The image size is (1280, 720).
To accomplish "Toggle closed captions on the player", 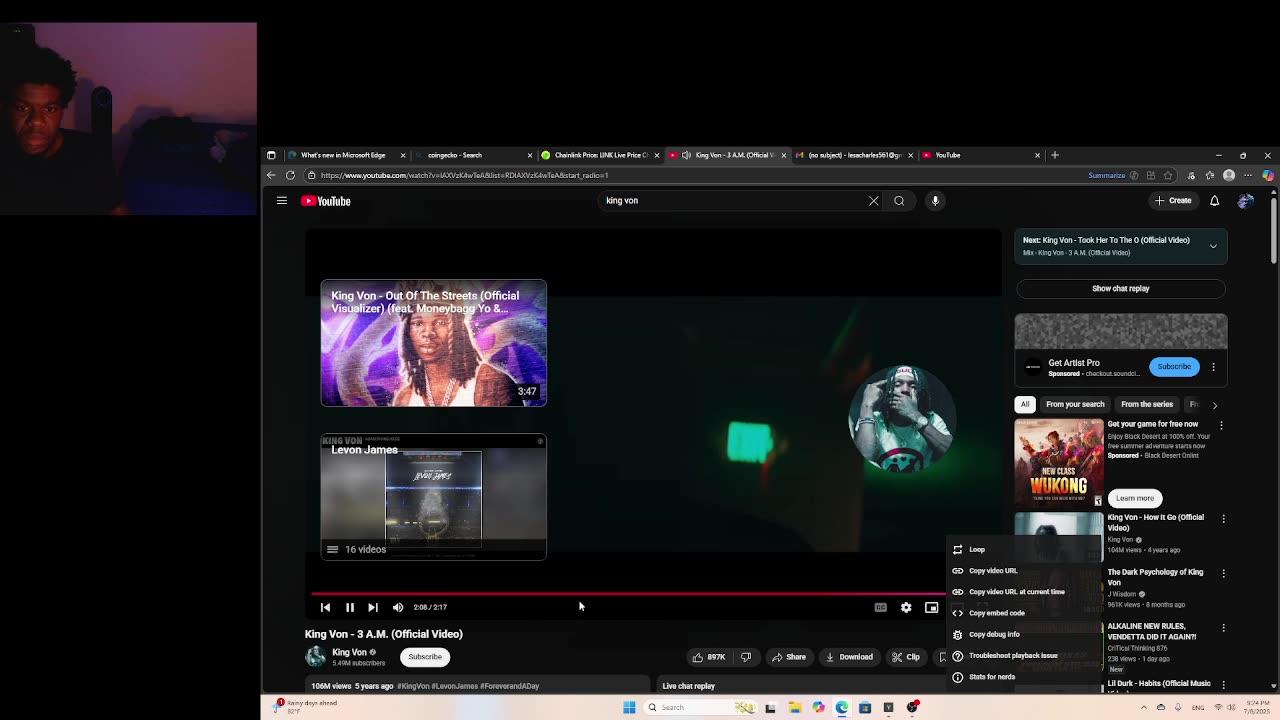I will point(880,607).
